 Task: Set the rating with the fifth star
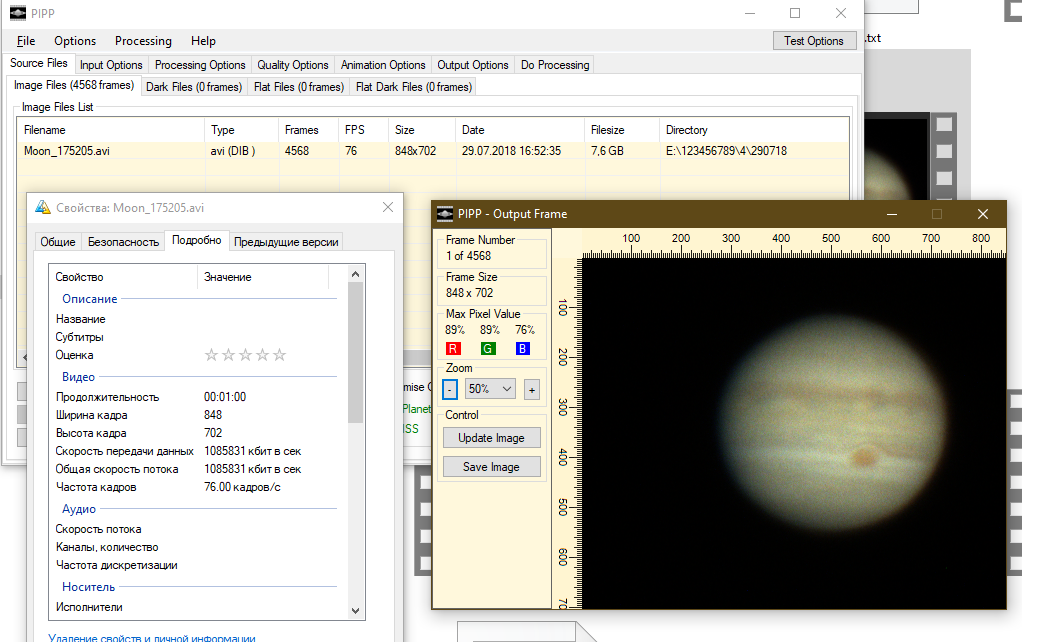point(280,355)
